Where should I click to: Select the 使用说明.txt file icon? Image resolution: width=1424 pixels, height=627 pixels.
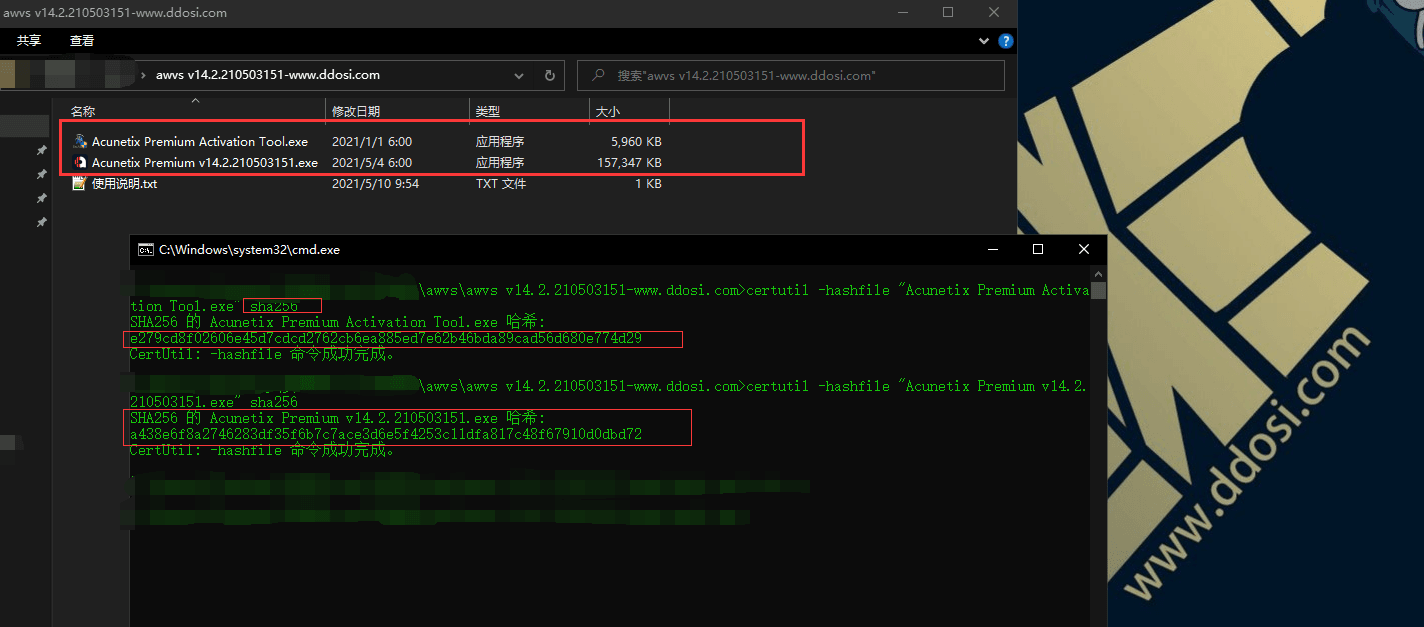80,184
